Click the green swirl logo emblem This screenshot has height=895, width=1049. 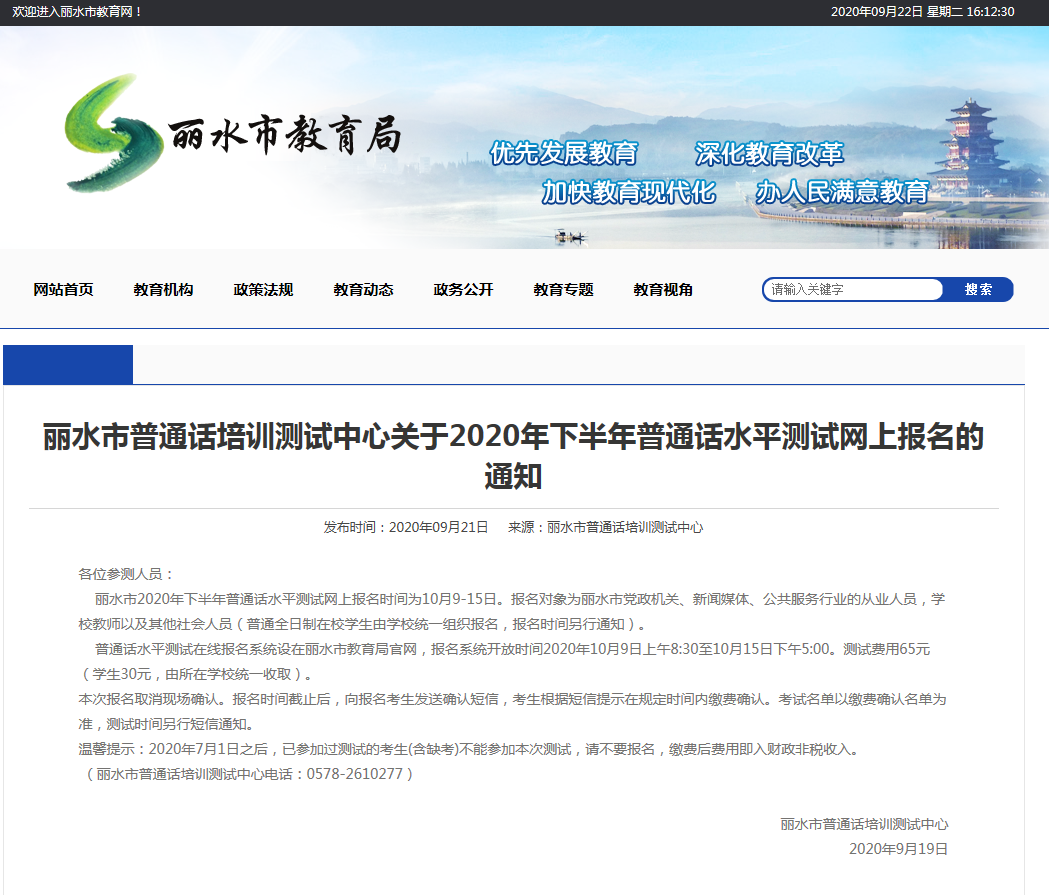(x=115, y=135)
